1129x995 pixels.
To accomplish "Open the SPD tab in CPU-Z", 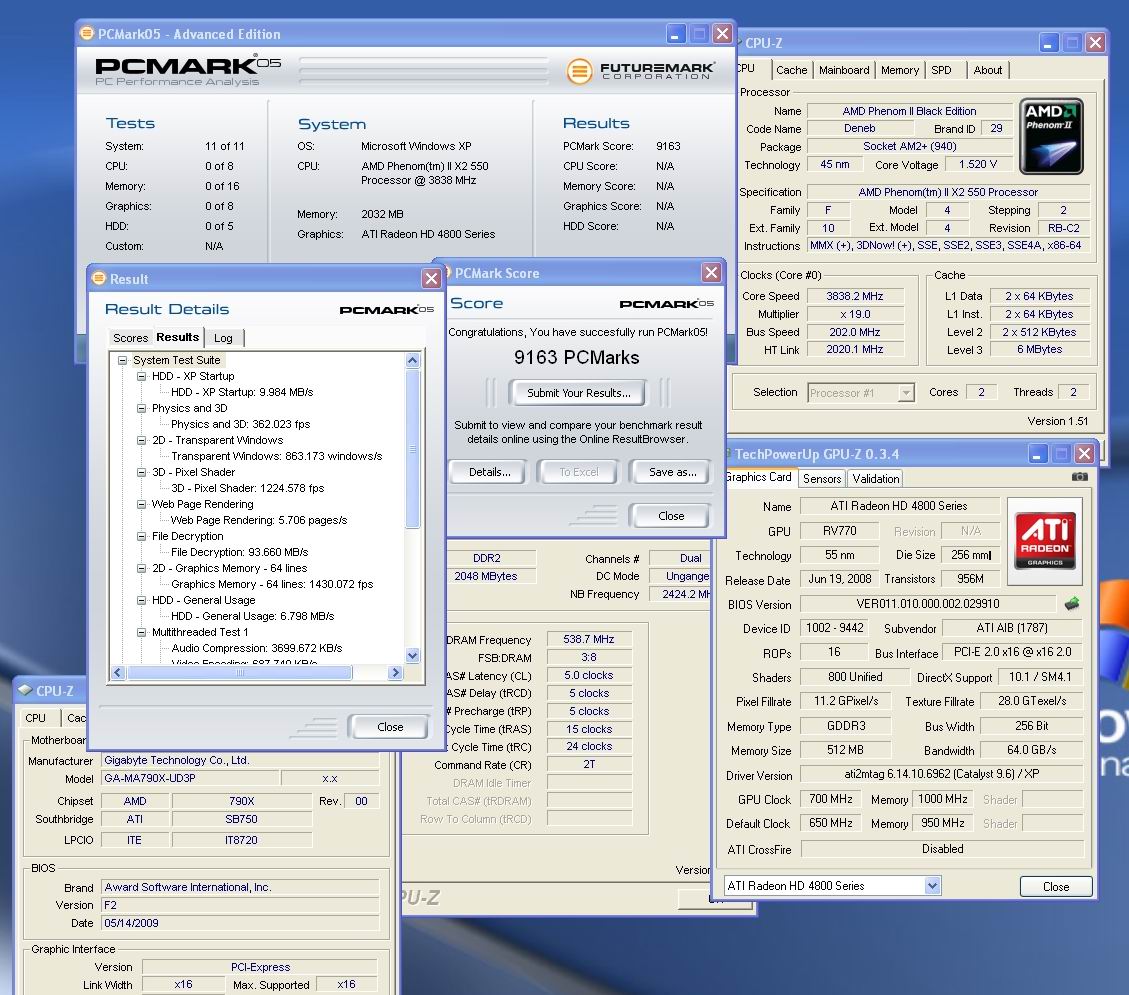I will [x=941, y=70].
